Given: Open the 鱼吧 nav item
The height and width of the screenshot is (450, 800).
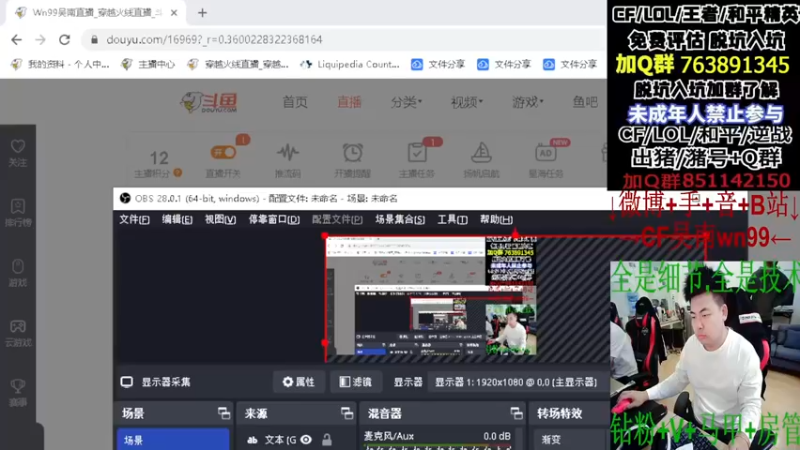Looking at the screenshot, I should 585,102.
